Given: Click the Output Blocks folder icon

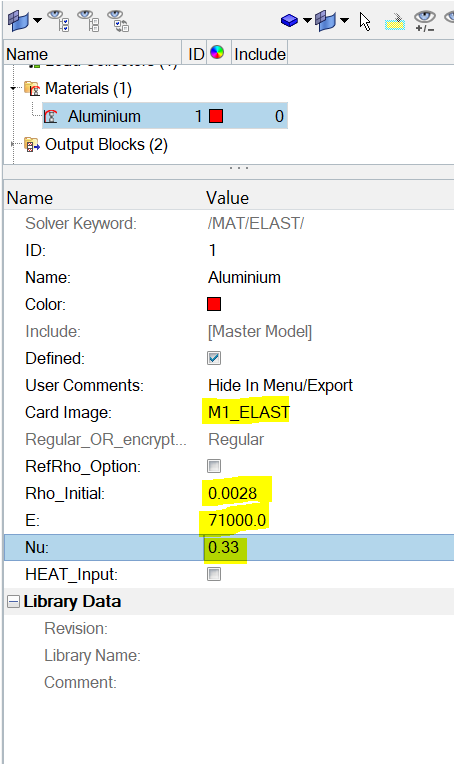Looking at the screenshot, I should 32,145.
